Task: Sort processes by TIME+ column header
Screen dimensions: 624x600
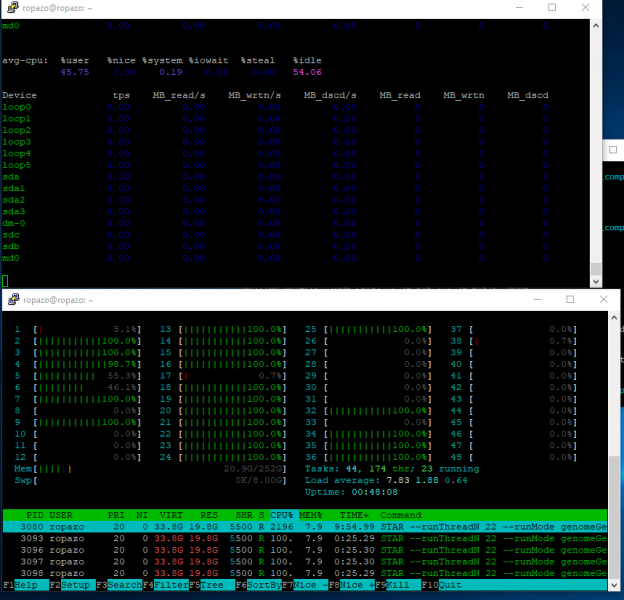Action: click(354, 515)
